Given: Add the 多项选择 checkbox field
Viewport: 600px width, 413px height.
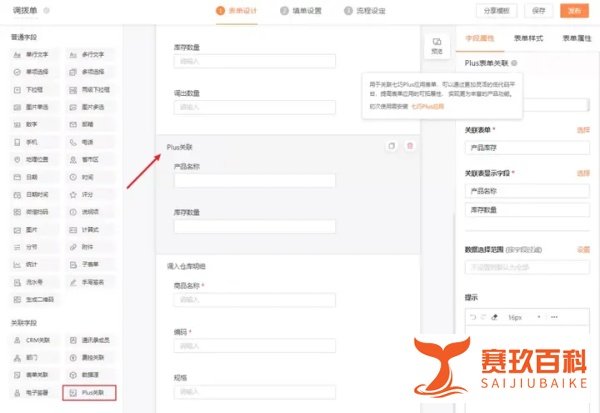Looking at the screenshot, I should coord(90,72).
